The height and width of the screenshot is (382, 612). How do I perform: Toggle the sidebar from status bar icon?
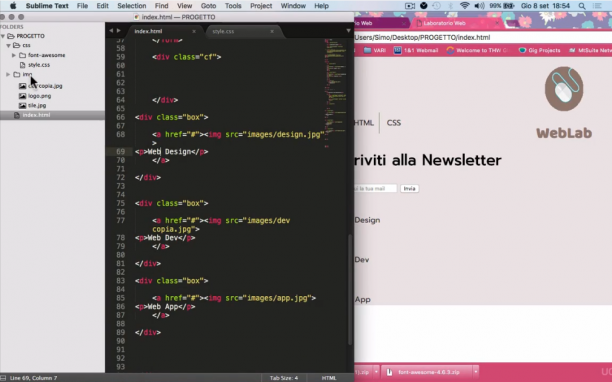pyautogui.click(x=3, y=378)
